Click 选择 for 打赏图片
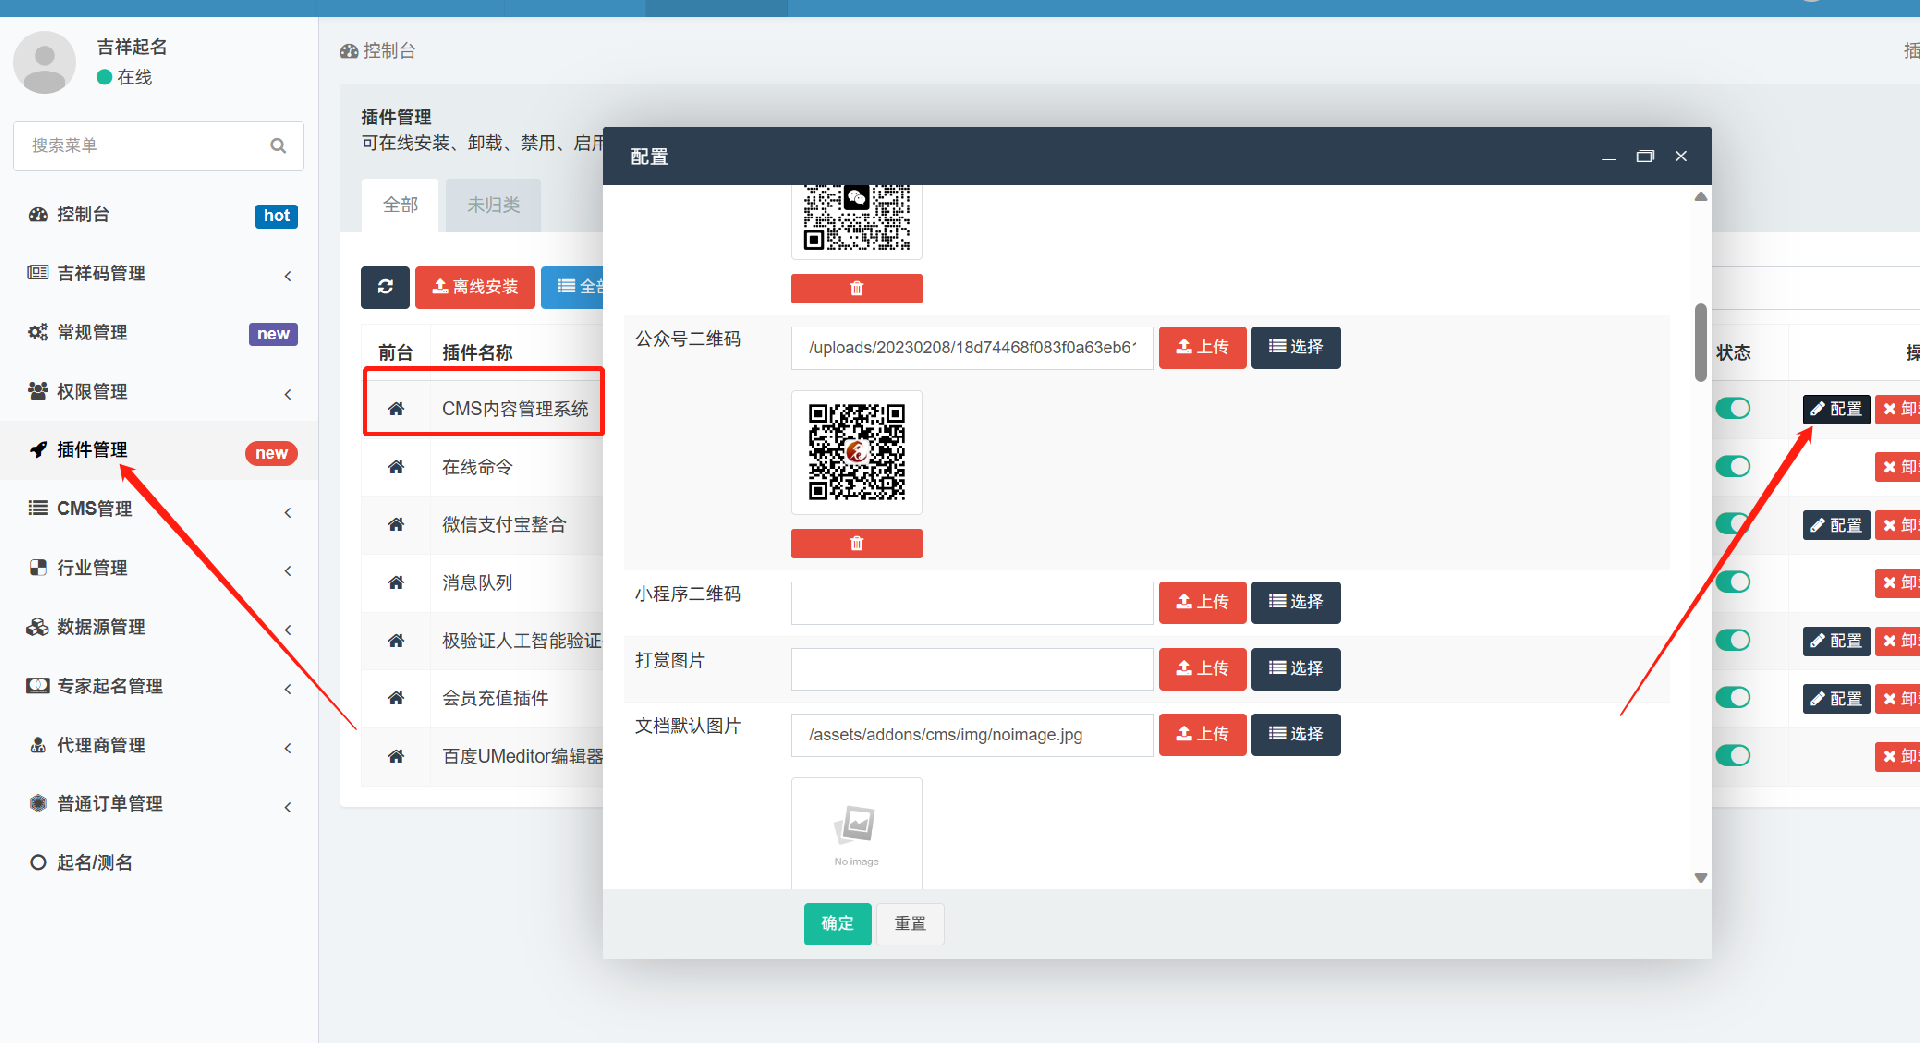The width and height of the screenshot is (1920, 1043). pyautogui.click(x=1295, y=669)
